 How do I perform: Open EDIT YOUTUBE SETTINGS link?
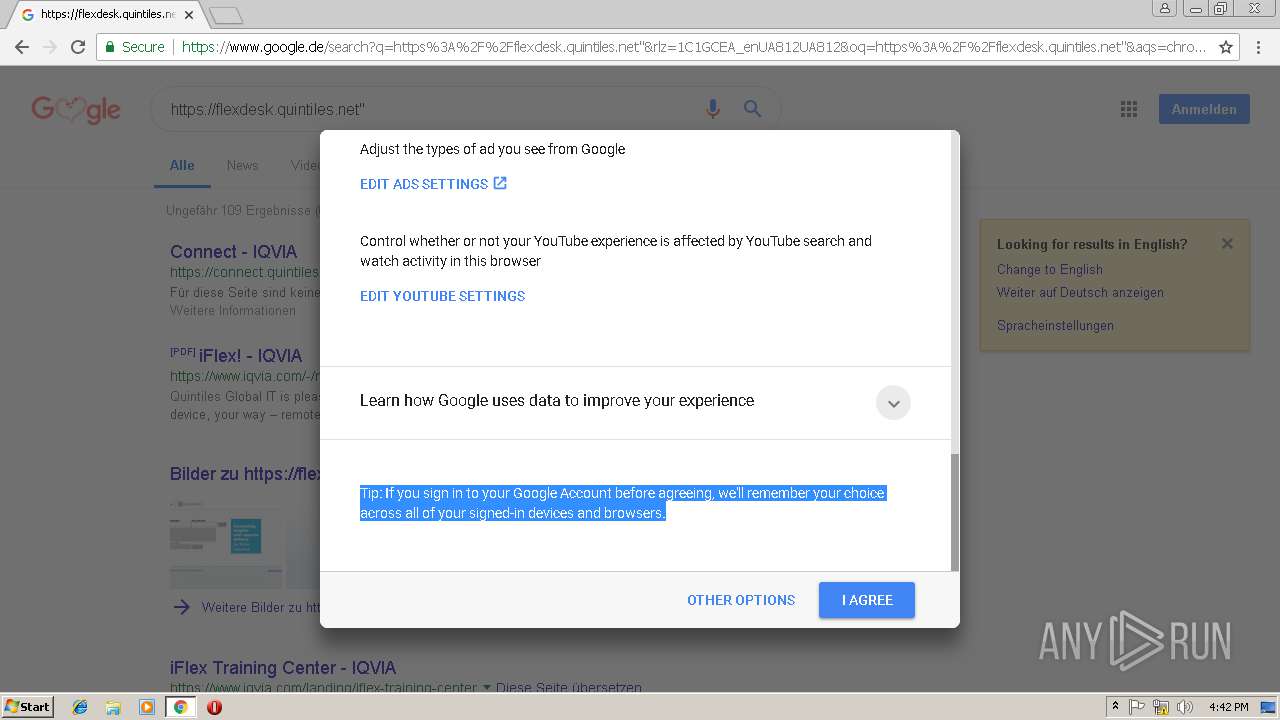[442, 296]
